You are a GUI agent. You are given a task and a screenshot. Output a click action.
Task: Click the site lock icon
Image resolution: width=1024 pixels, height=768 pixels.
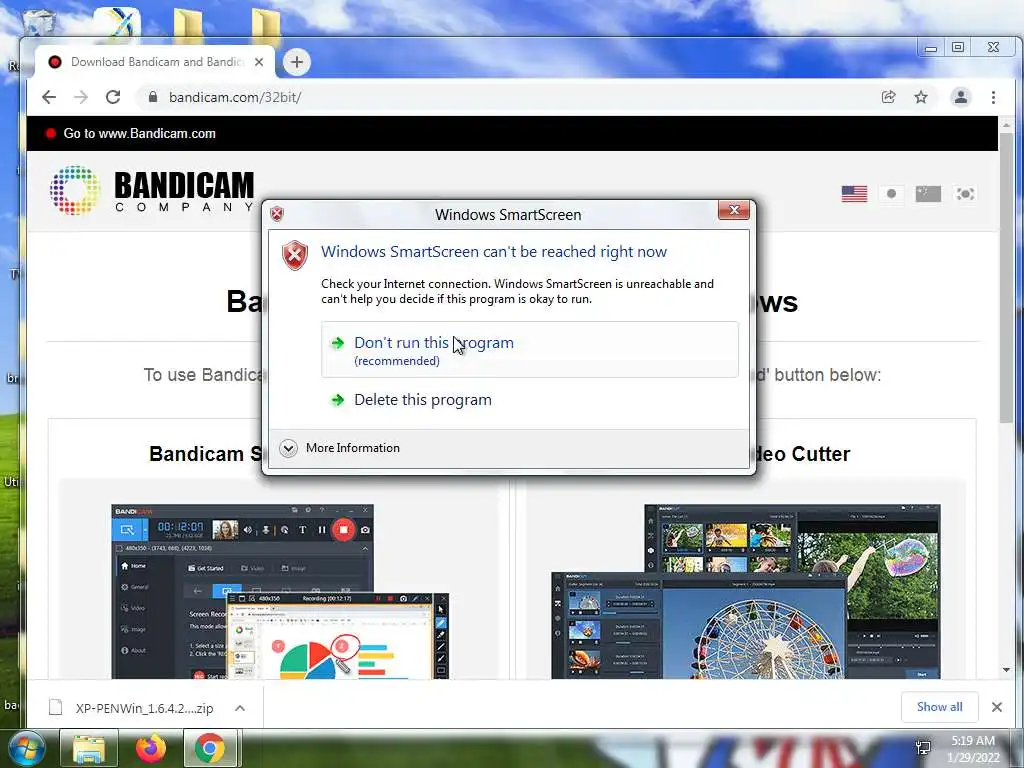[153, 97]
